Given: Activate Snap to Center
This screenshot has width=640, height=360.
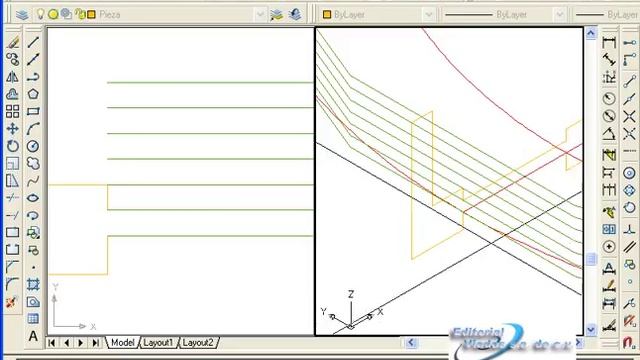Looking at the screenshot, I should point(629,173).
